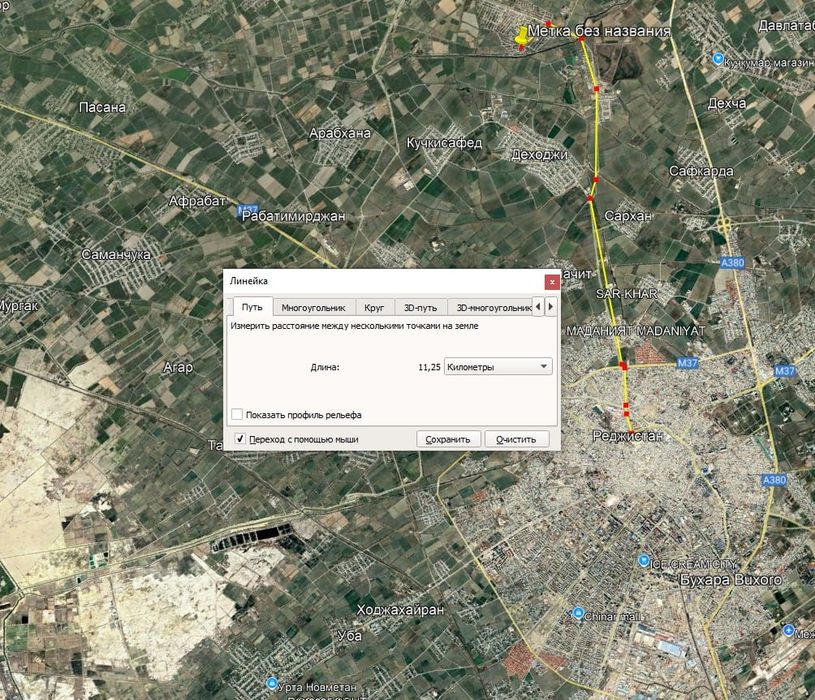
Task: Select the Путь tab in the ruler dialog
Action: pos(252,307)
